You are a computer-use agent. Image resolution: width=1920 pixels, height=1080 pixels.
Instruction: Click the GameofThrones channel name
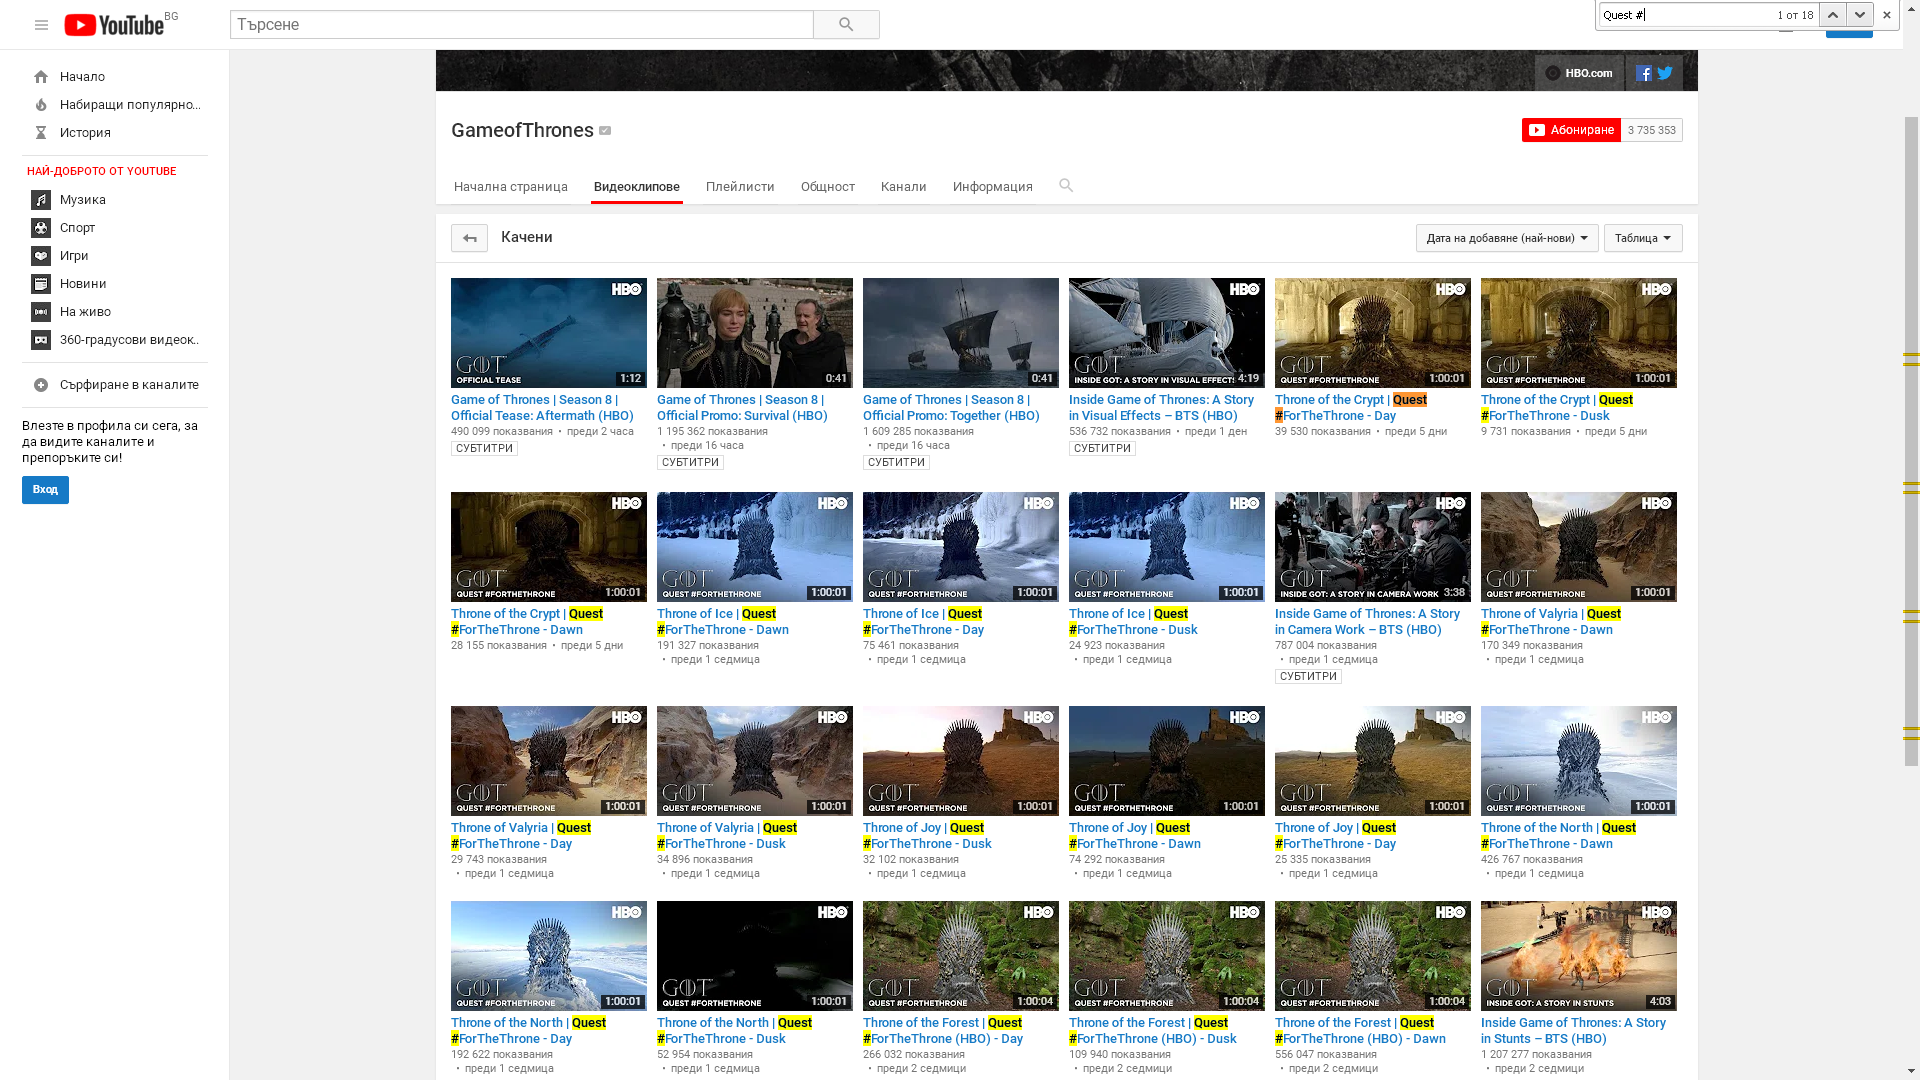(x=522, y=131)
